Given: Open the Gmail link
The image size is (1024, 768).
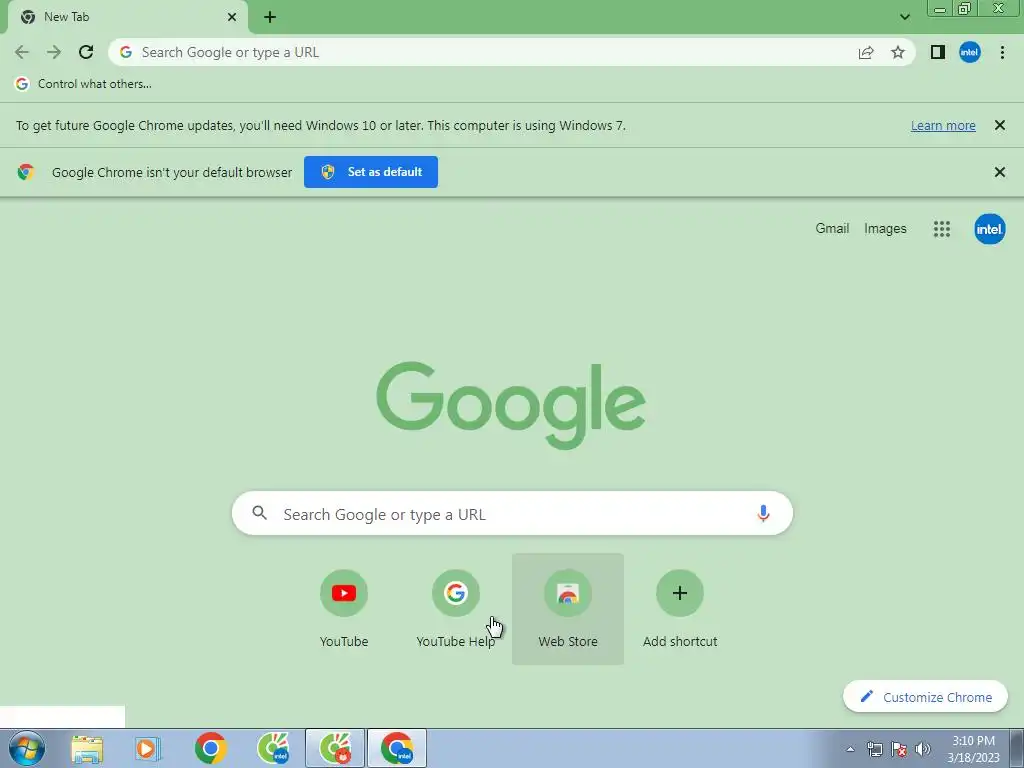Looking at the screenshot, I should point(832,229).
